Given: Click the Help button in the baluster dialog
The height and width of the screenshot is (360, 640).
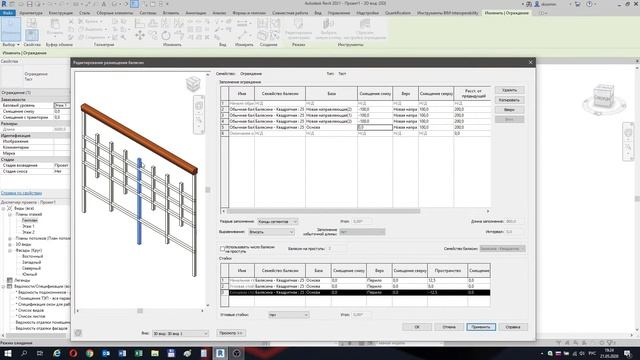Looking at the screenshot, I should [513, 327].
